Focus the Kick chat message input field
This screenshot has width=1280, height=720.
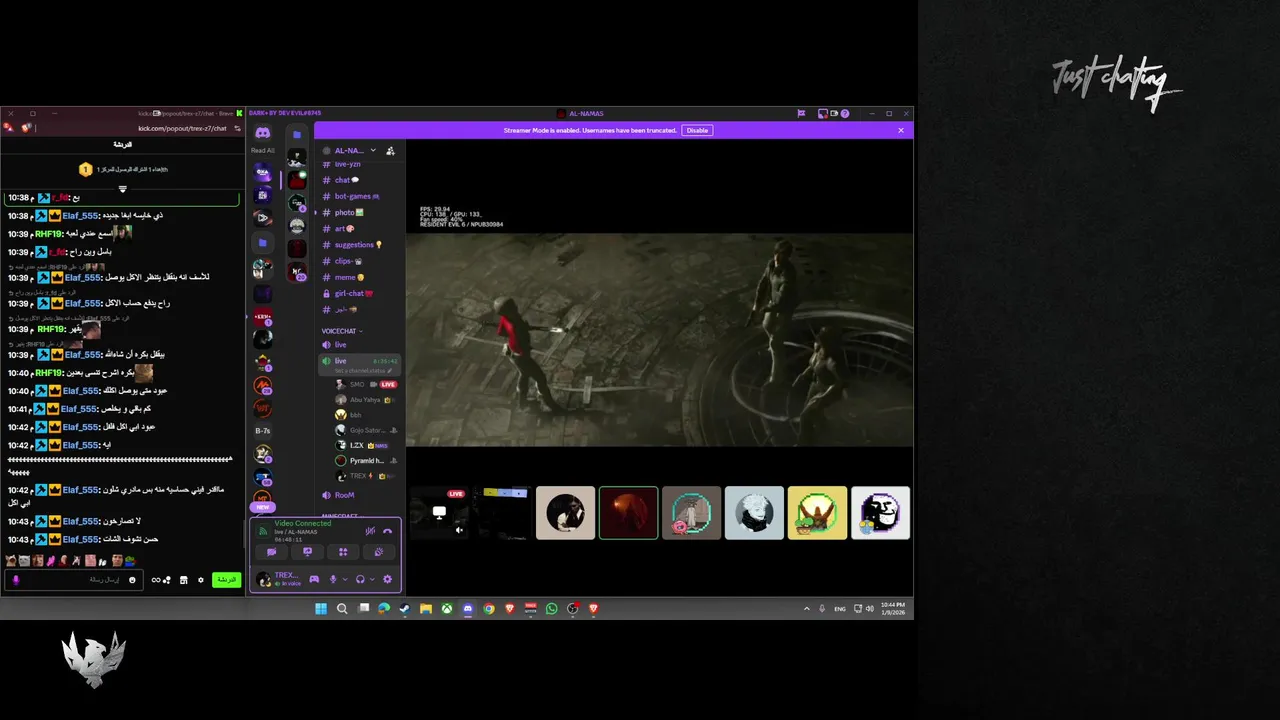click(76, 580)
